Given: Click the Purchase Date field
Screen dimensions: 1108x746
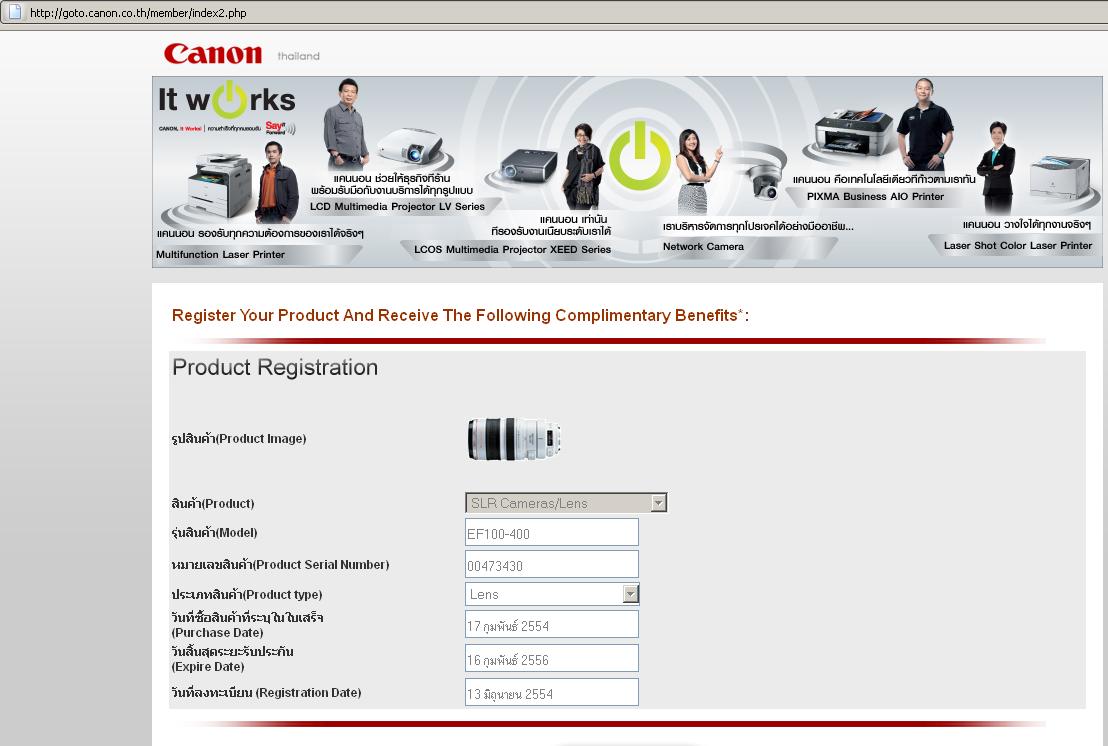Looking at the screenshot, I should 551,626.
